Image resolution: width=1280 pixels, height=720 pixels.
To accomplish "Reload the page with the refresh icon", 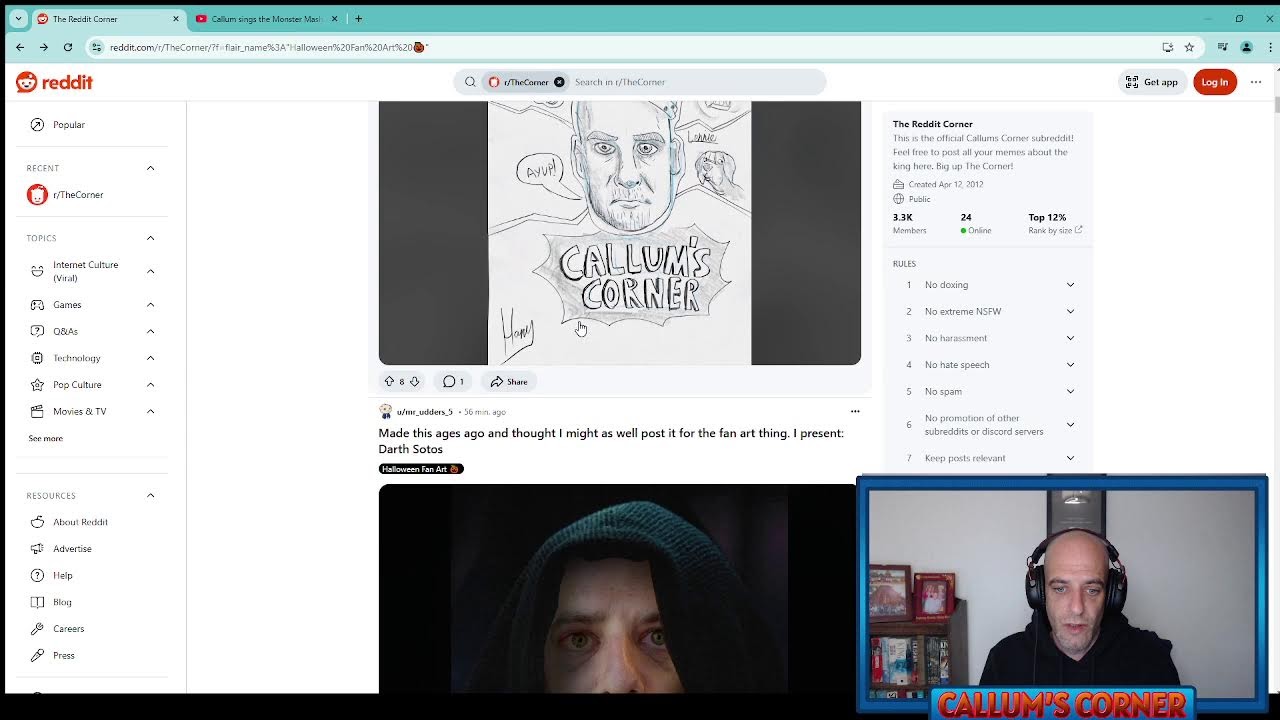I will (x=67, y=47).
